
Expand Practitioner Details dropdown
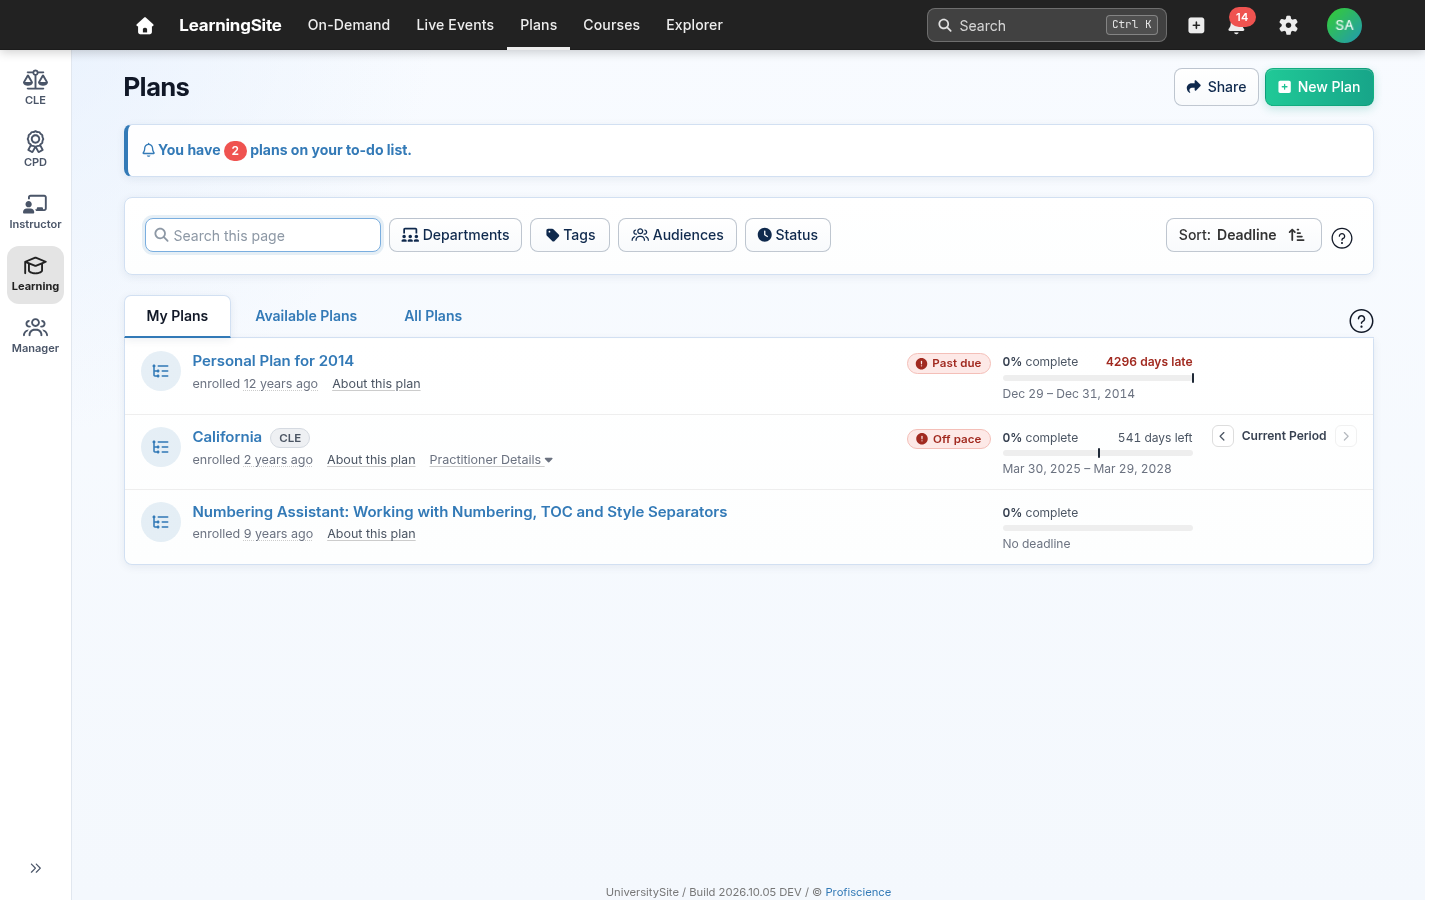pyautogui.click(x=491, y=460)
